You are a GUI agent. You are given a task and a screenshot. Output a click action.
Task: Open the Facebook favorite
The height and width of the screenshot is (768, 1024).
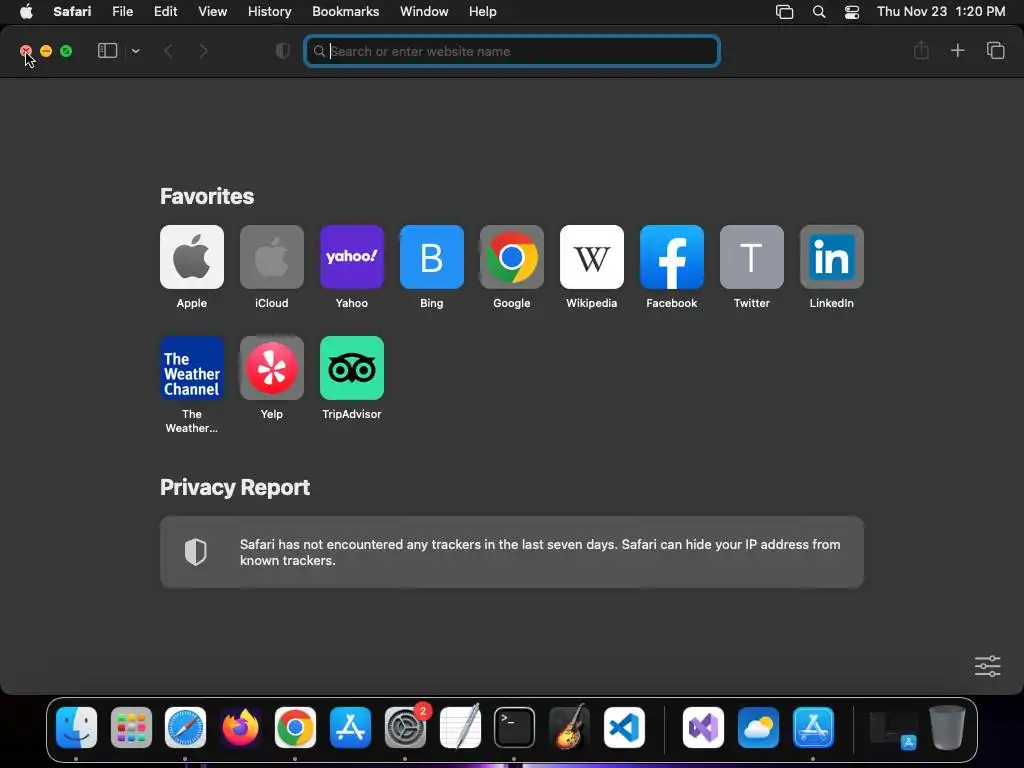coord(671,257)
